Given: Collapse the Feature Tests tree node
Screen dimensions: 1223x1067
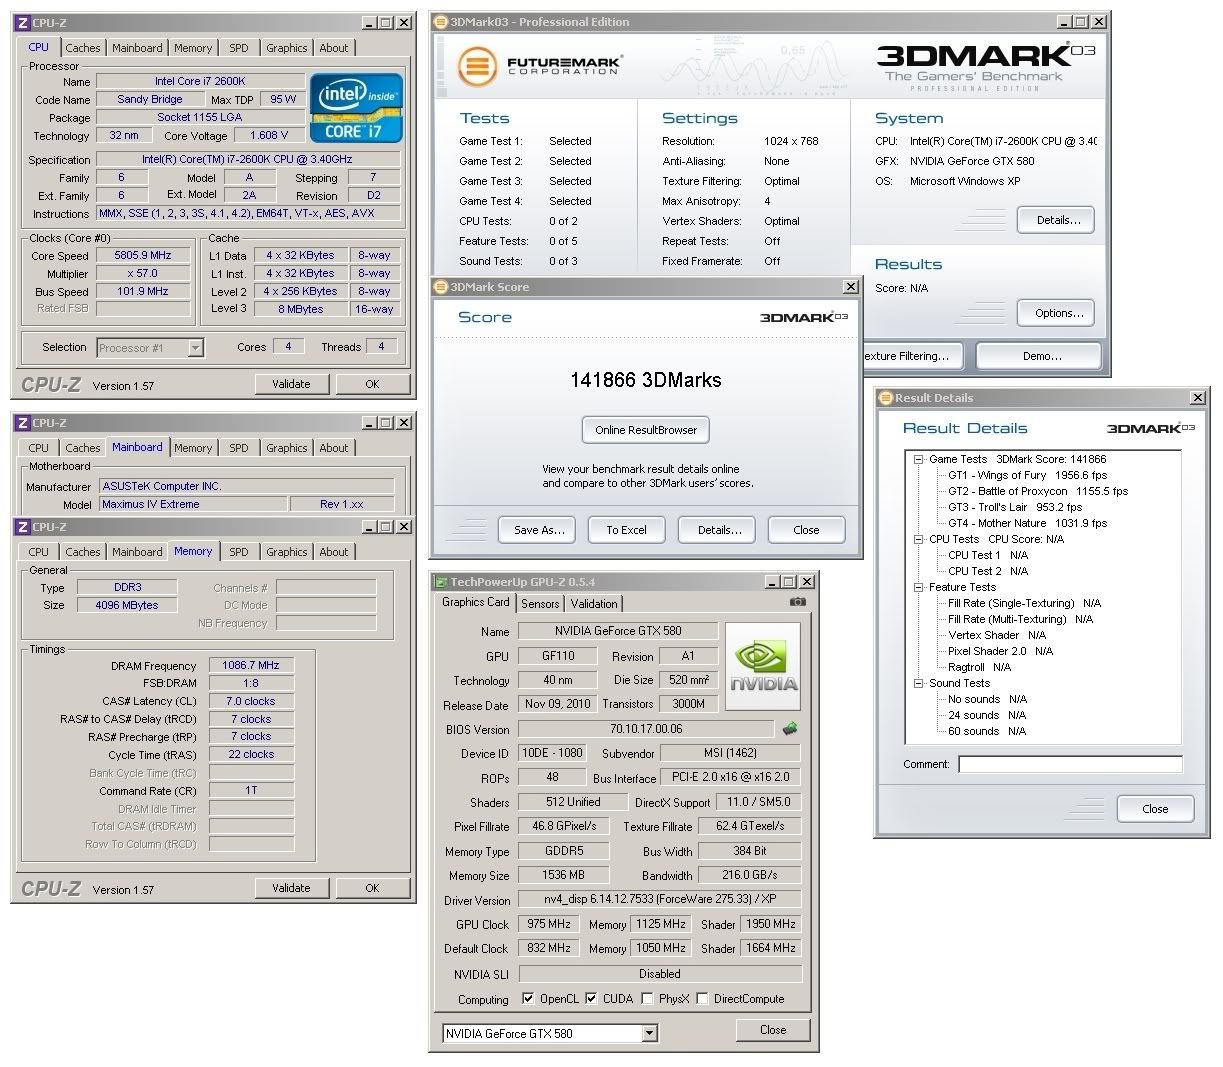Looking at the screenshot, I should pyautogui.click(x=918, y=588).
